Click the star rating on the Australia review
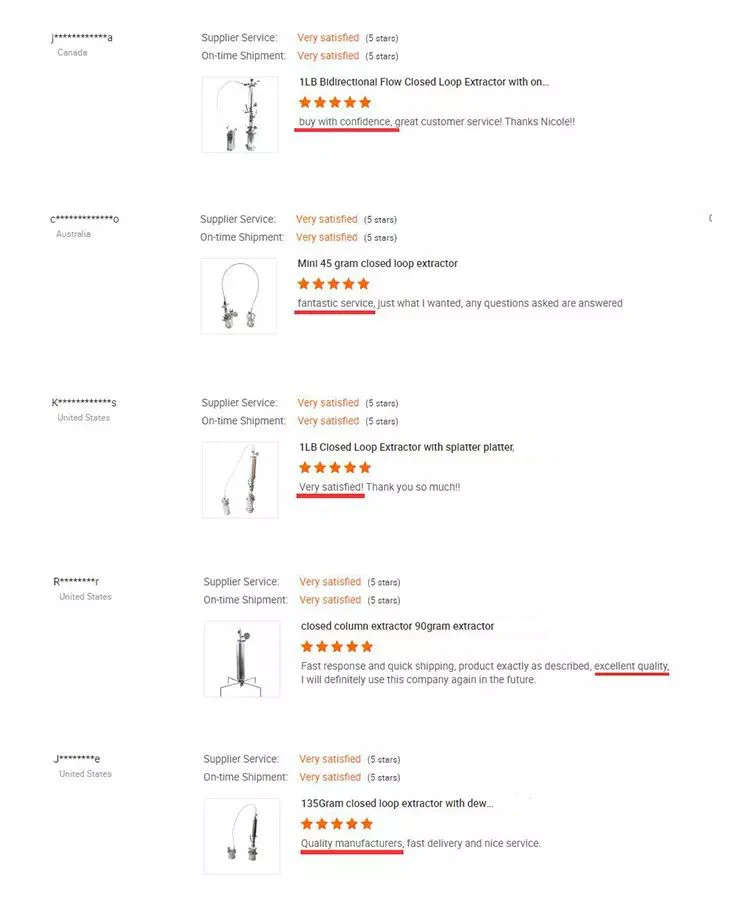The image size is (750, 903). click(x=334, y=284)
